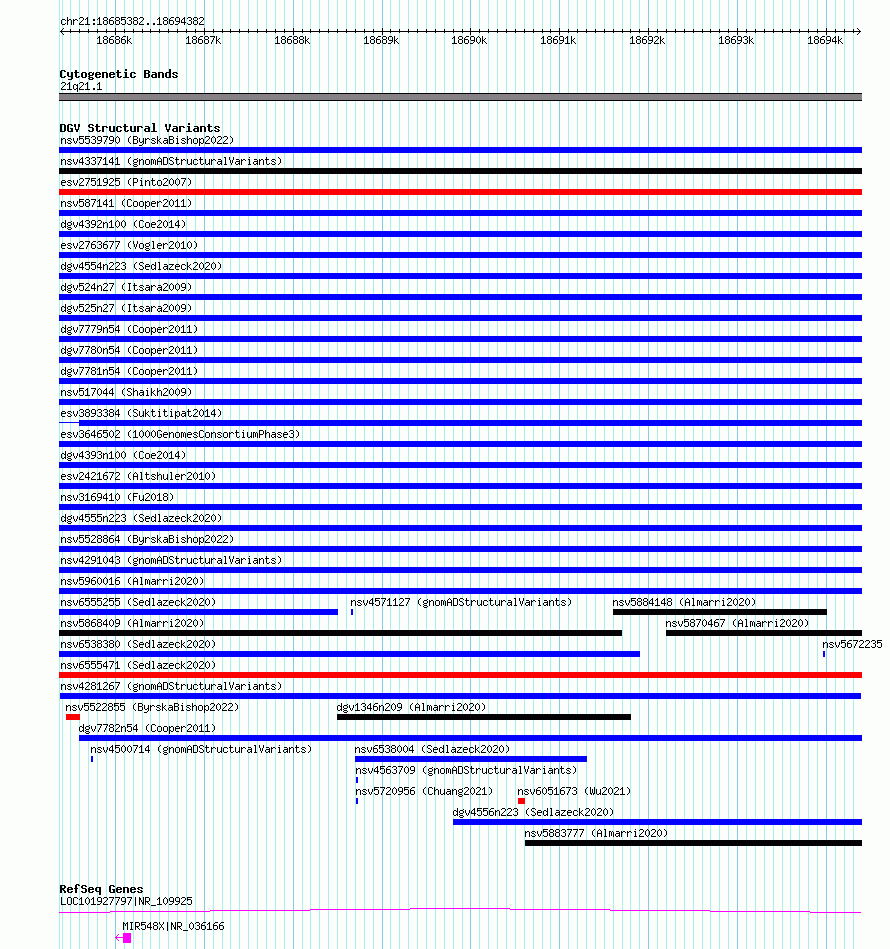Open nsv5884148 (Almarri2020) label
The height and width of the screenshot is (949, 890).
click(684, 602)
